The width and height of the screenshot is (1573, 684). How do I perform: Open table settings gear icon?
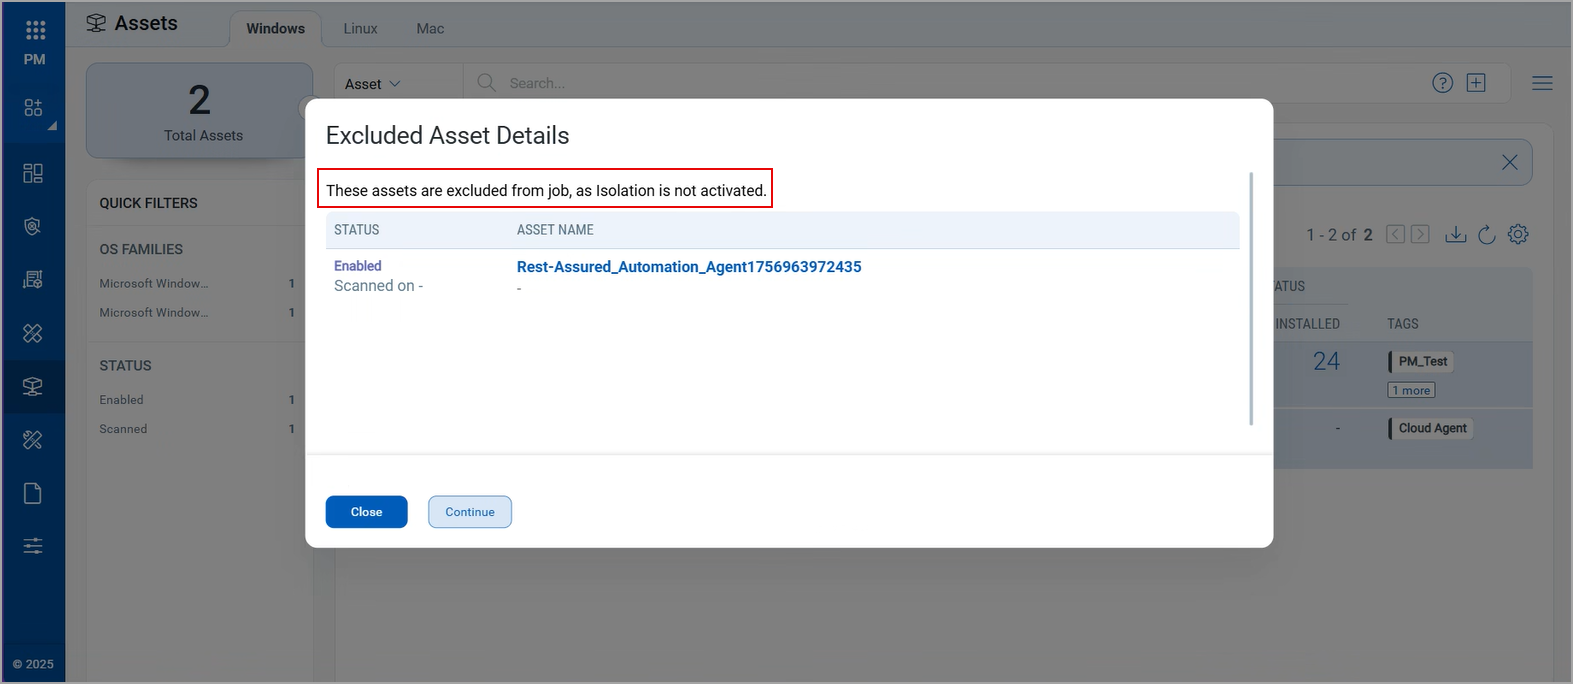click(x=1518, y=234)
